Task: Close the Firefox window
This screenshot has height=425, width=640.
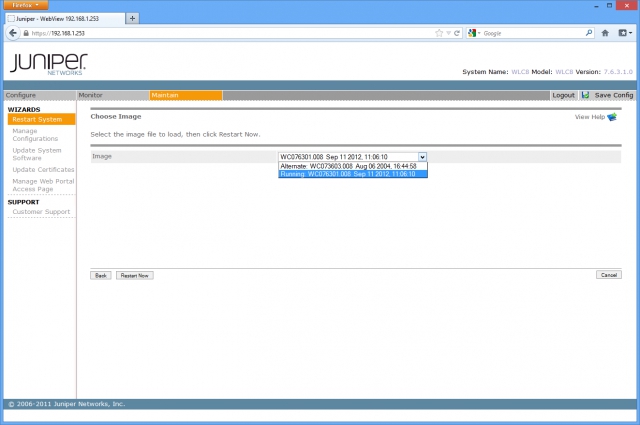Action: pyautogui.click(x=627, y=5)
